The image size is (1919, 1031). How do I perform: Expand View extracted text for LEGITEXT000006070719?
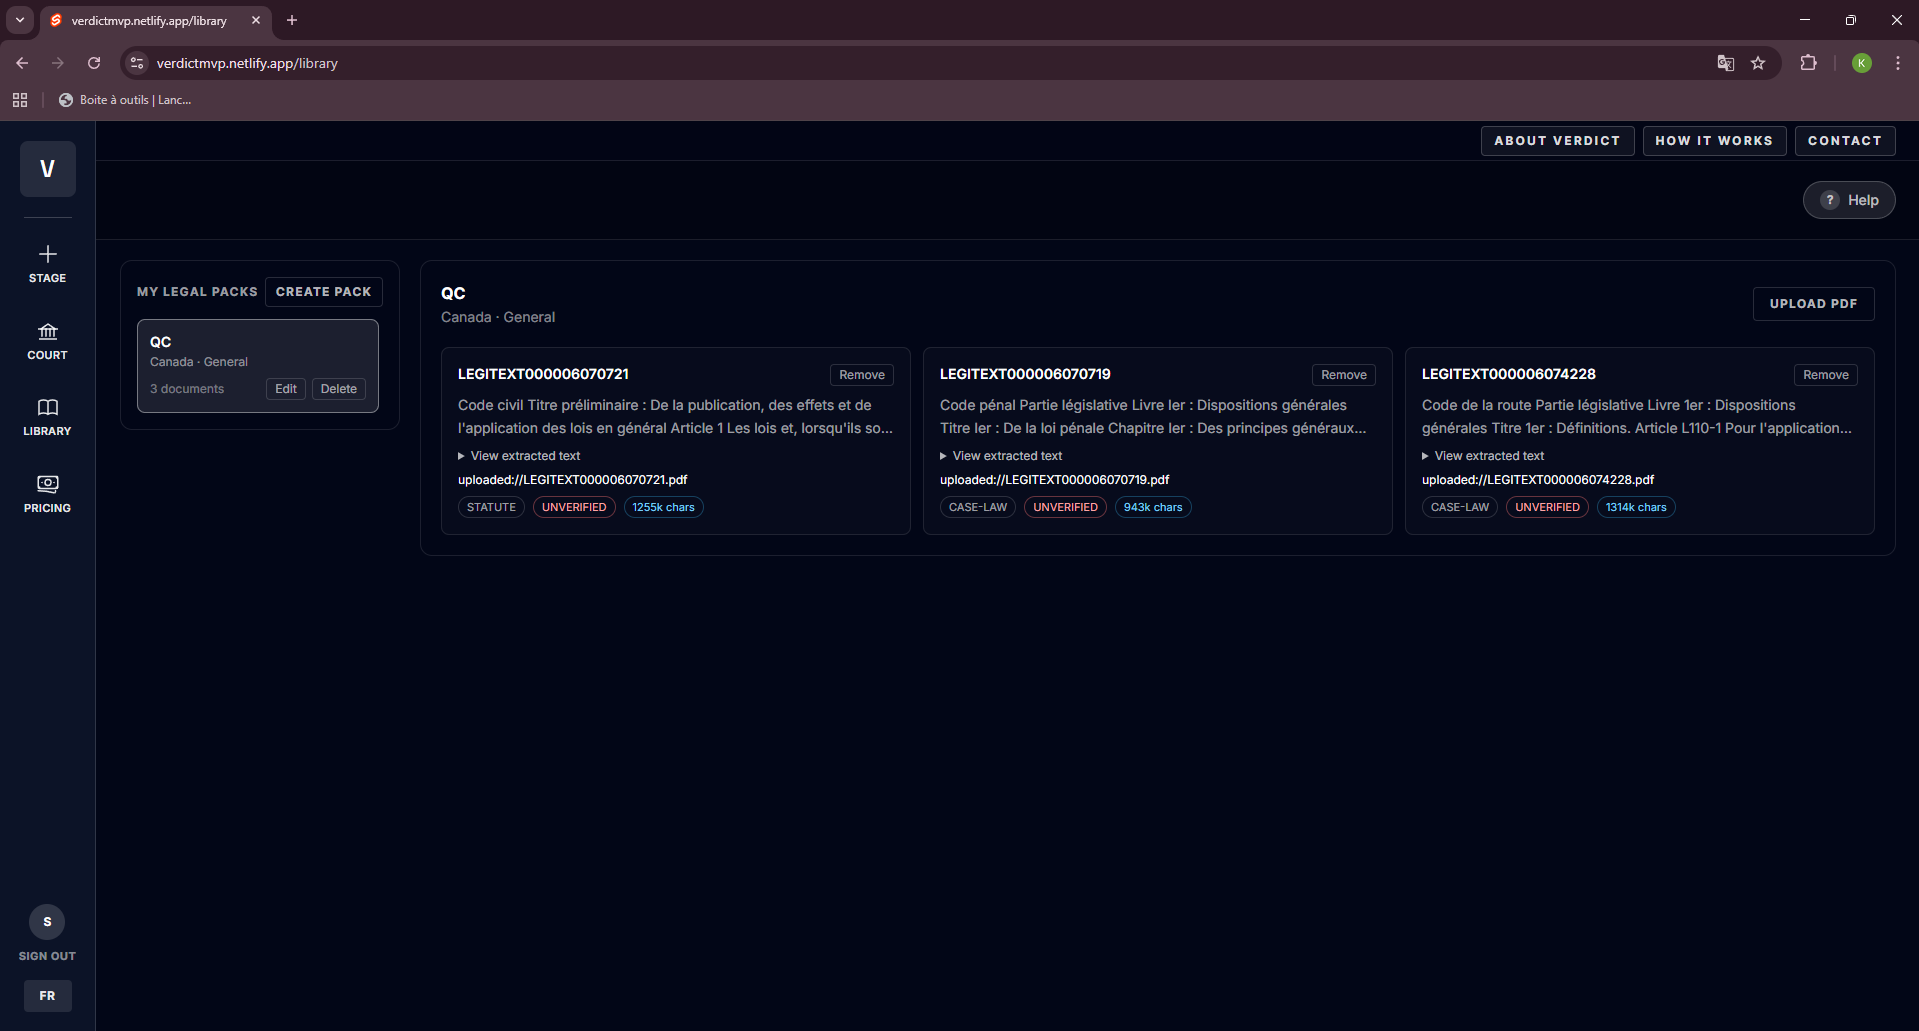point(1001,456)
